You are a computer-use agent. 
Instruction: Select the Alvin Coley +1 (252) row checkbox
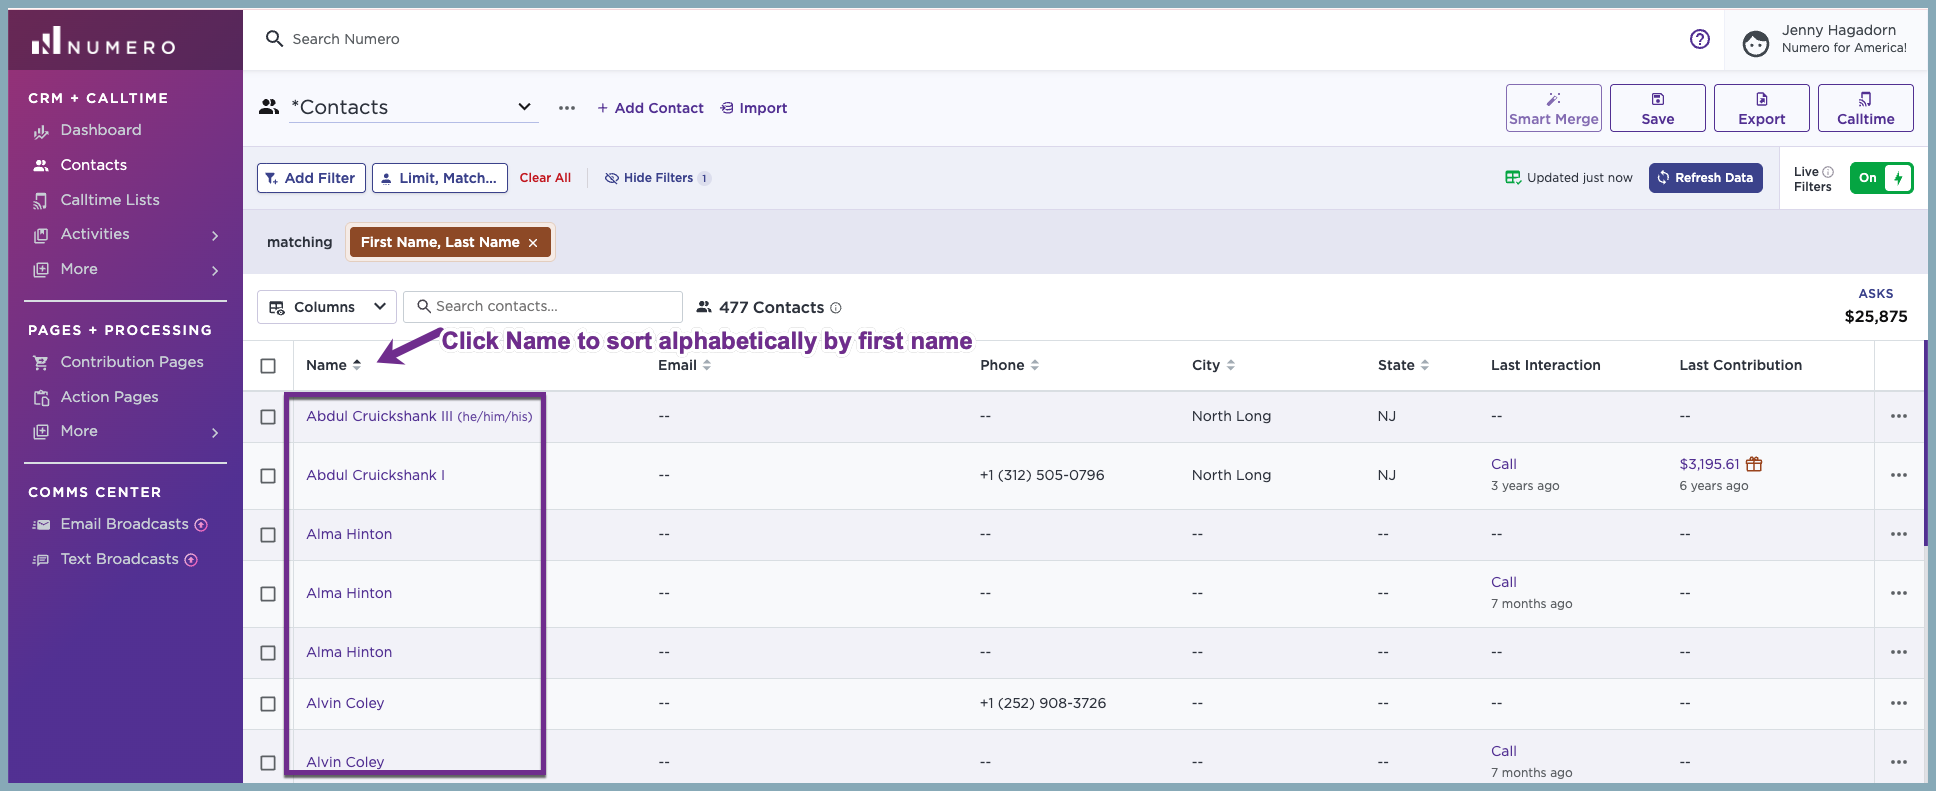[x=268, y=704]
